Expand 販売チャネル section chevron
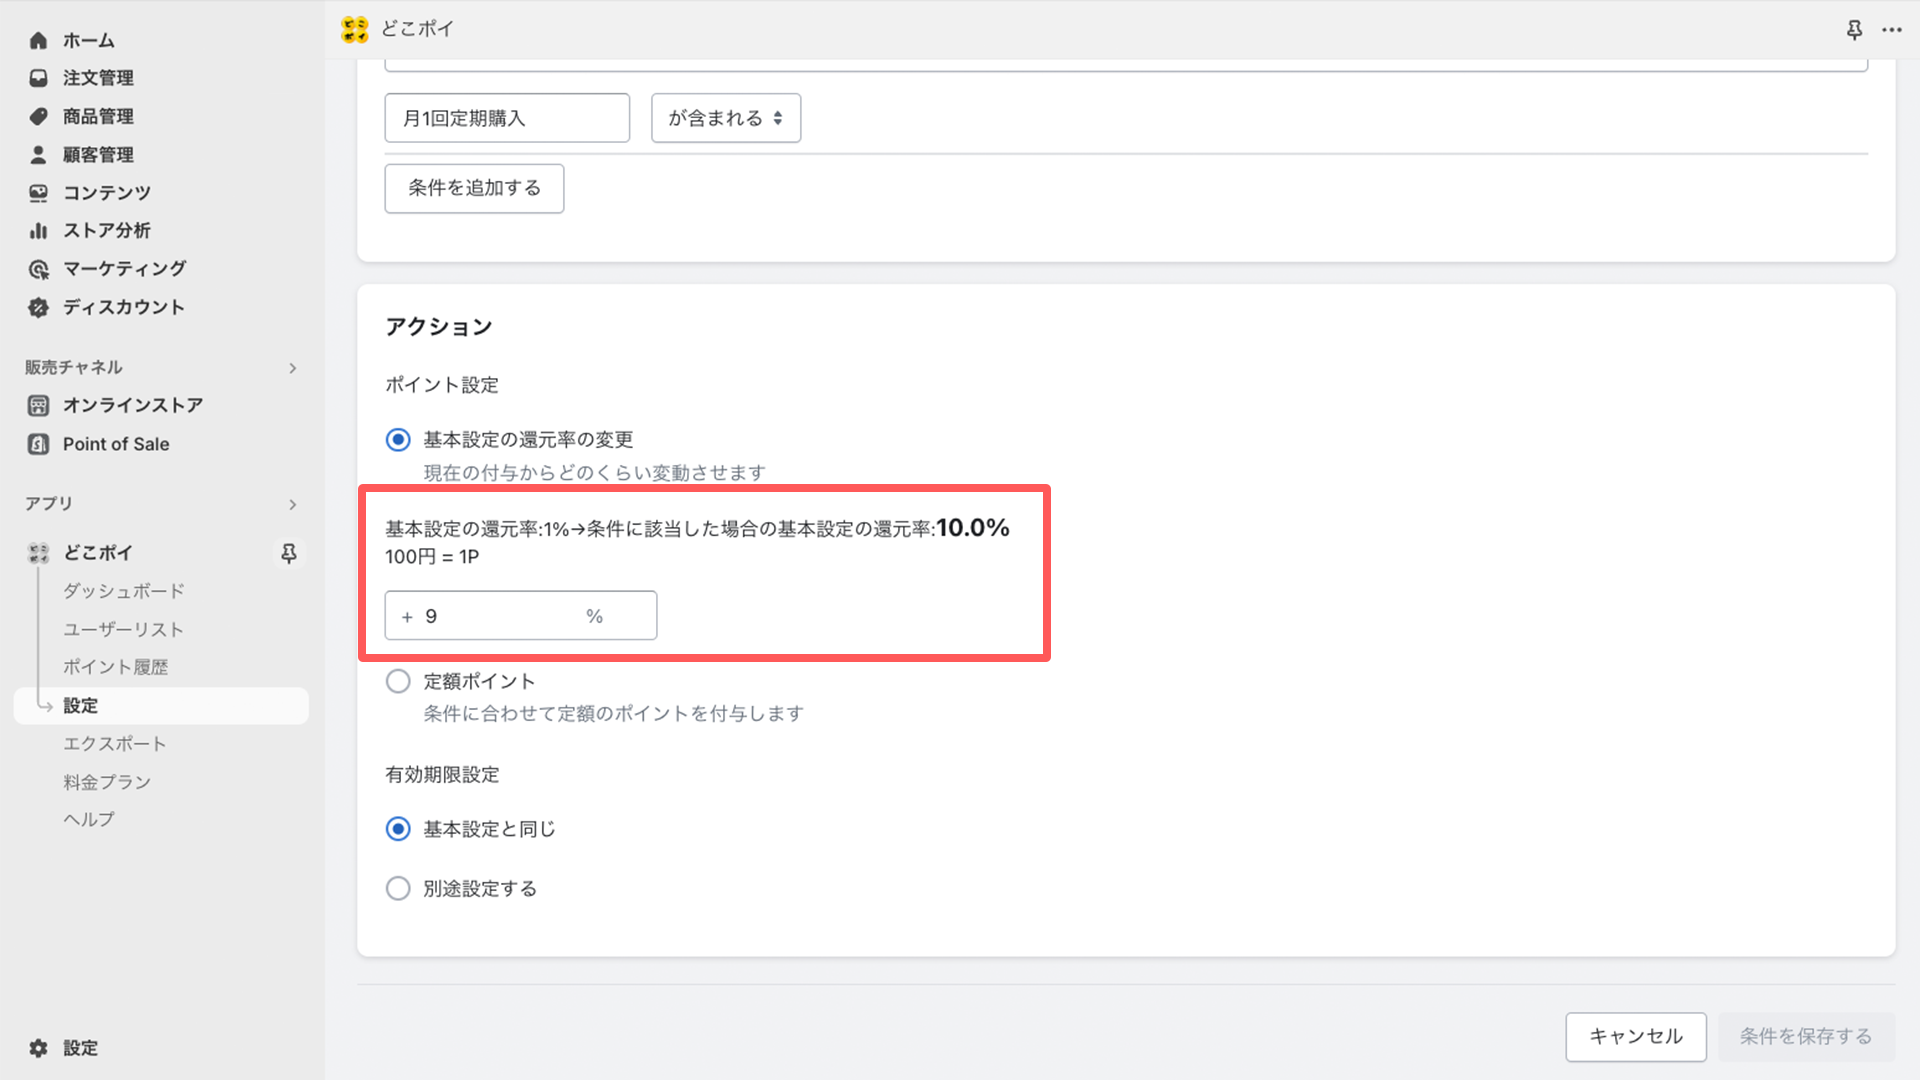The height and width of the screenshot is (1080, 1920). [291, 367]
